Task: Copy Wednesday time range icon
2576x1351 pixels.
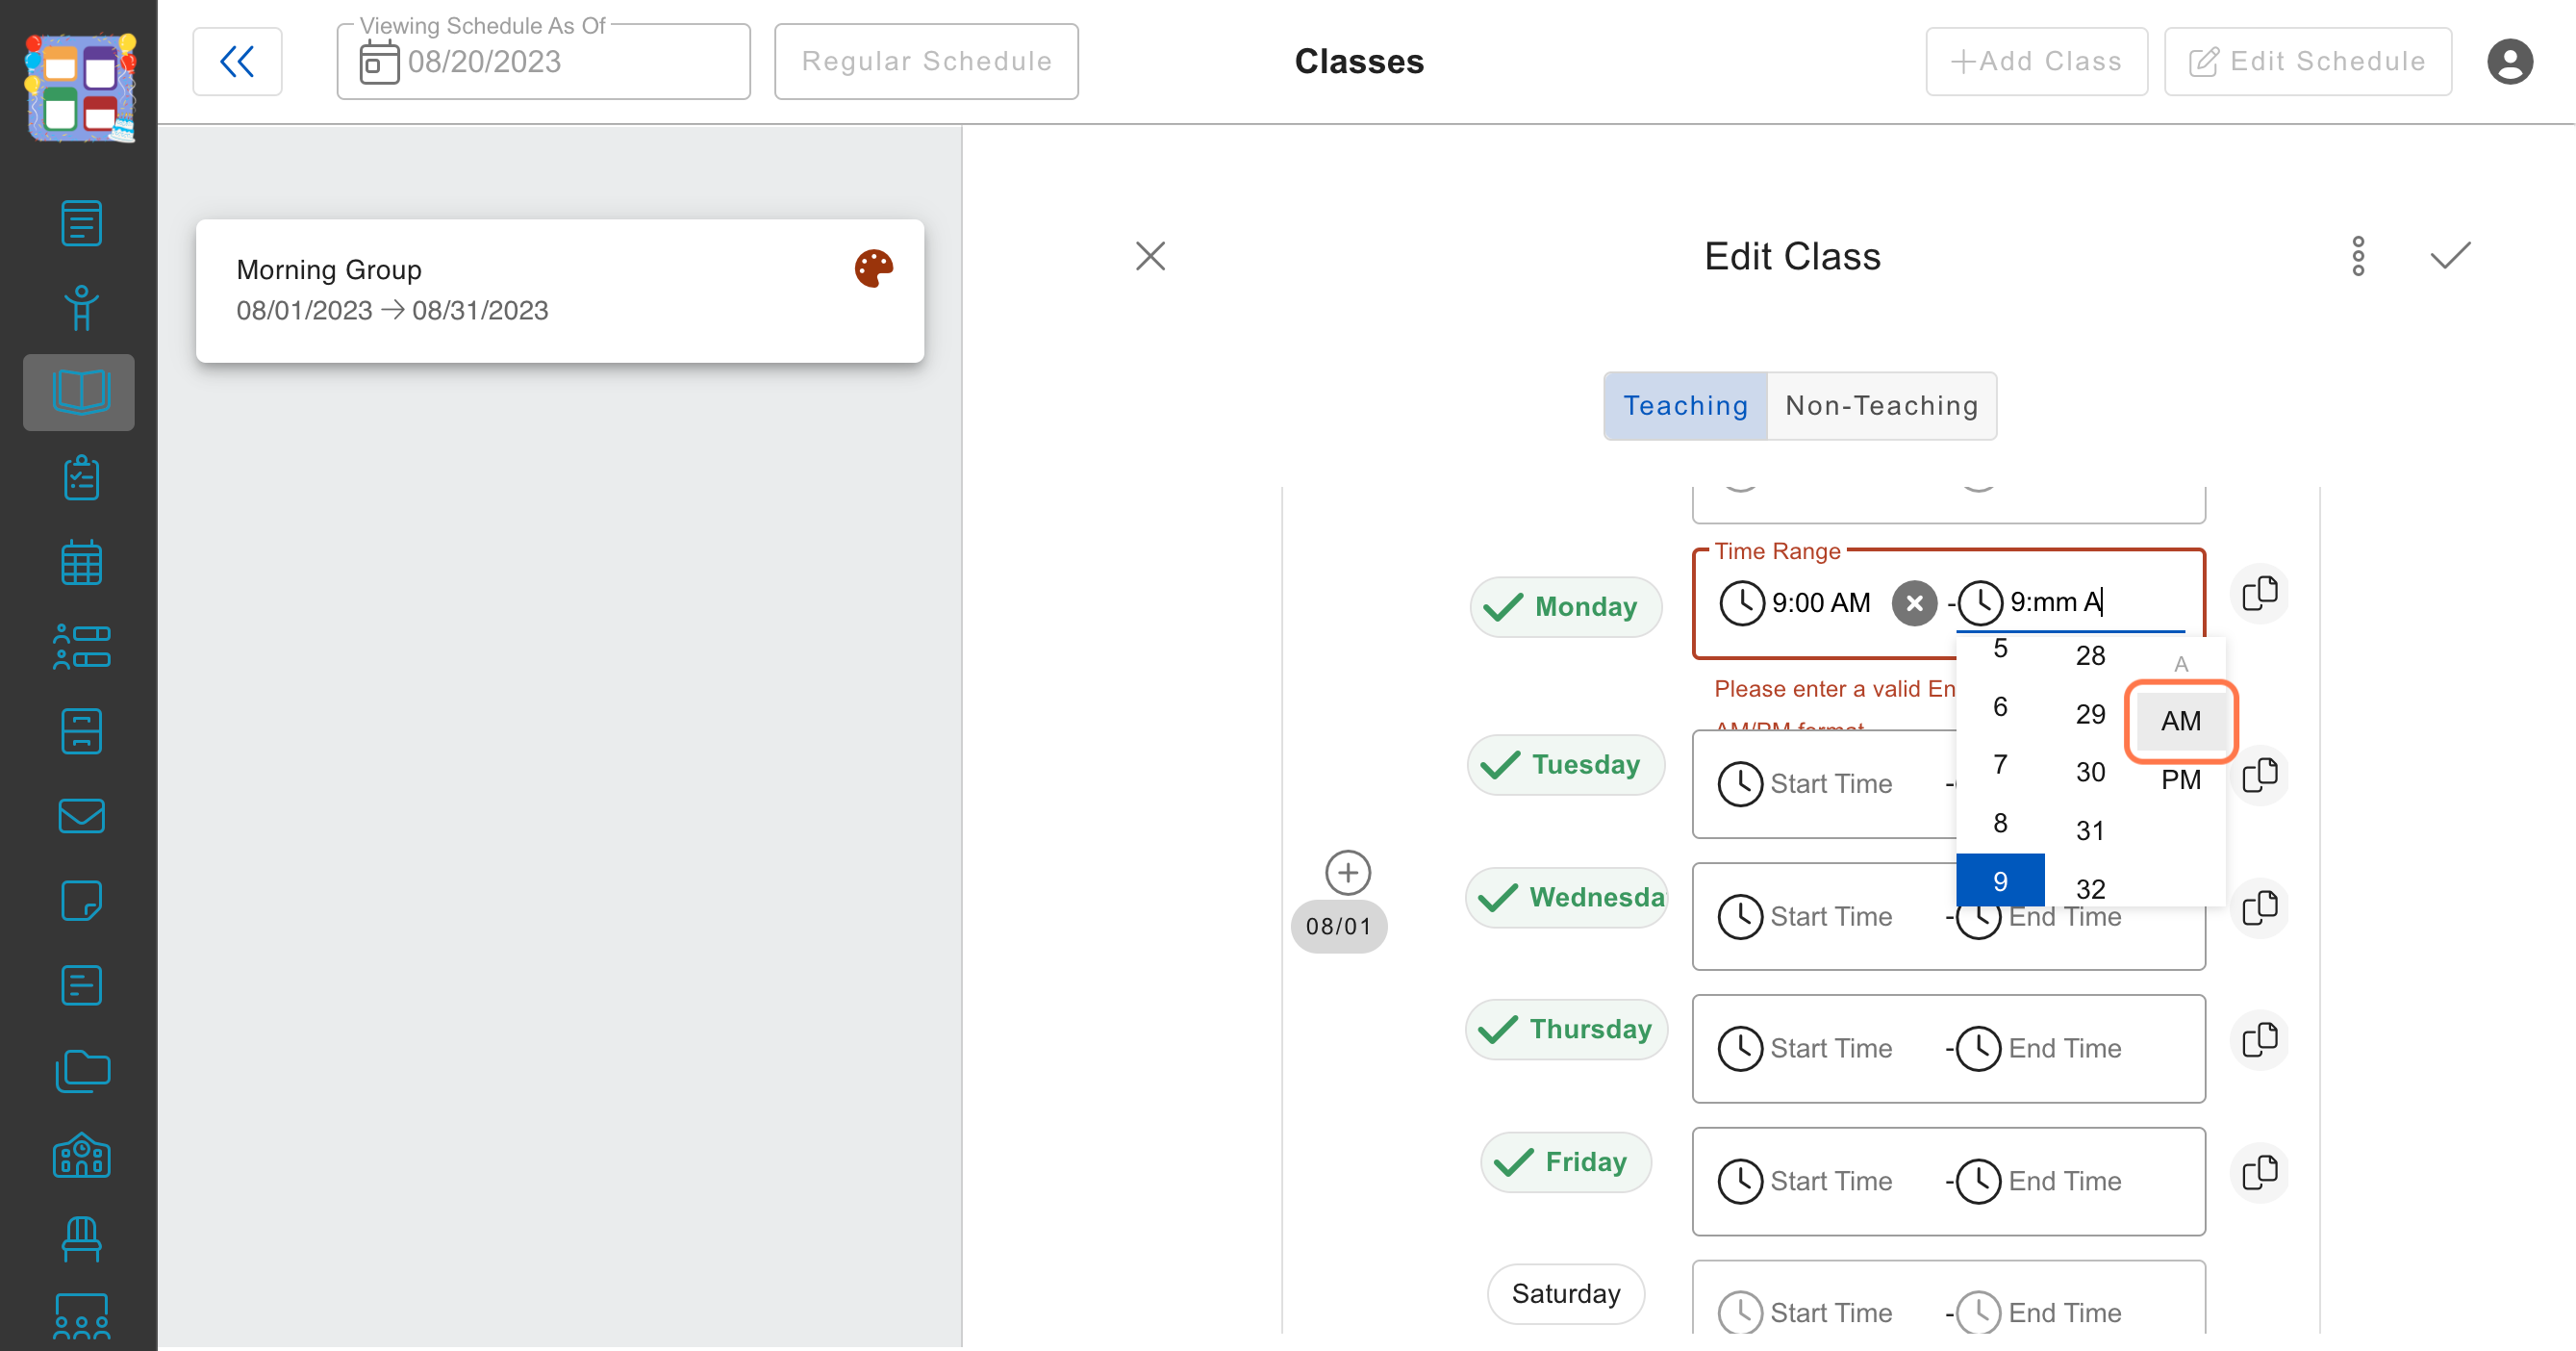Action: pyautogui.click(x=2259, y=908)
